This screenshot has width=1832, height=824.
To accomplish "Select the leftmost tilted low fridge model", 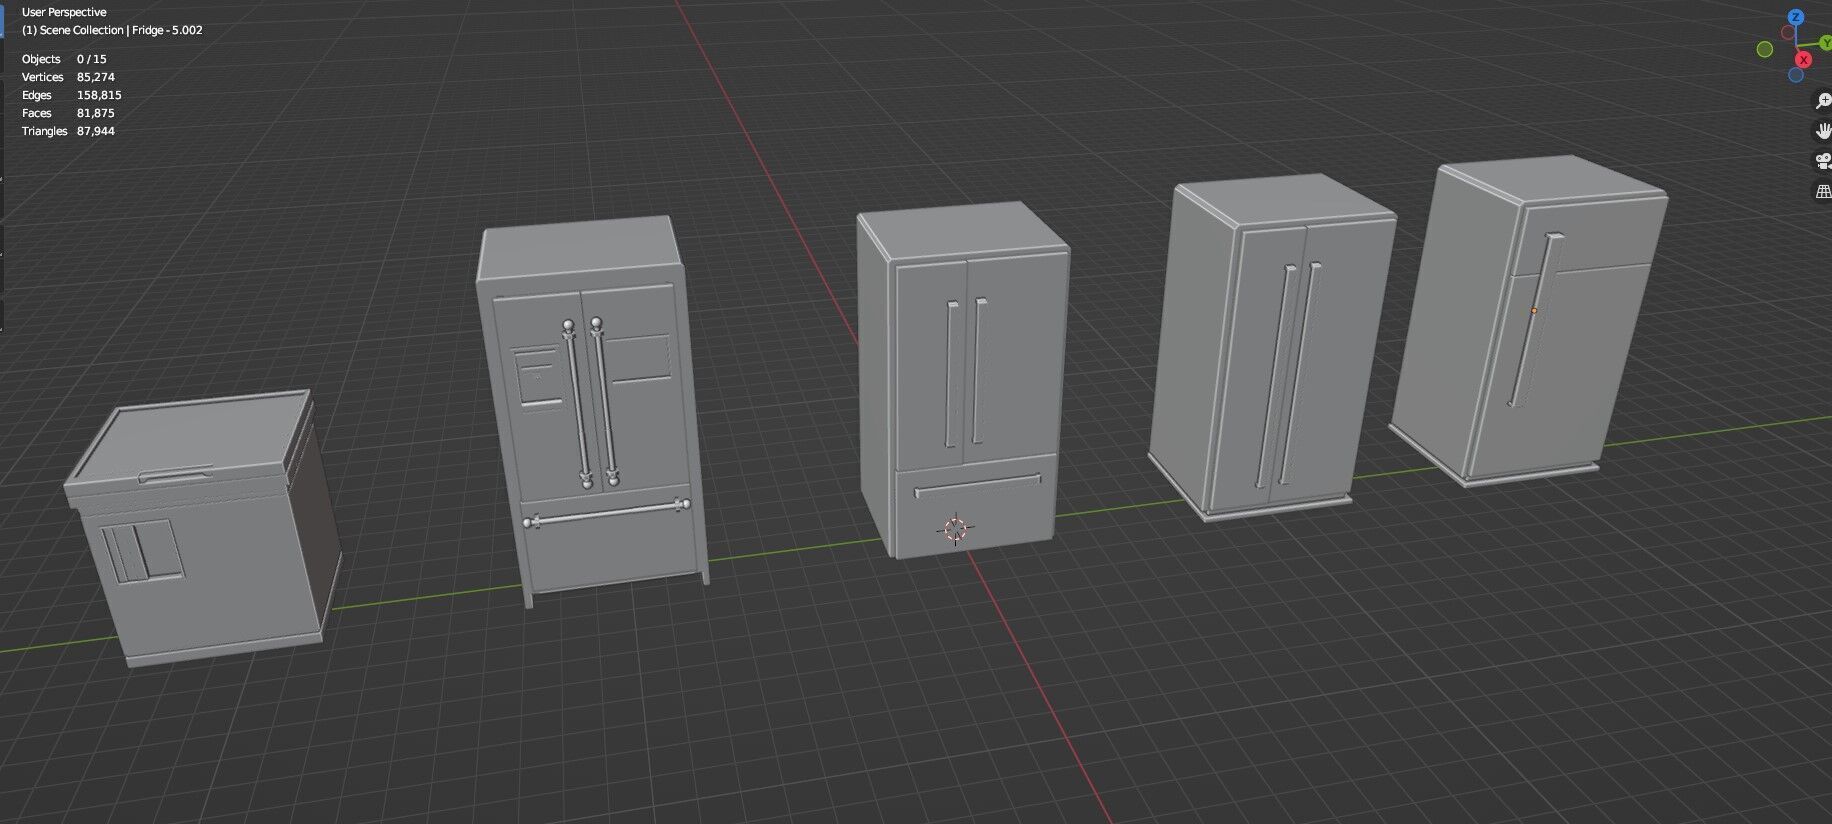I will pos(205,530).
